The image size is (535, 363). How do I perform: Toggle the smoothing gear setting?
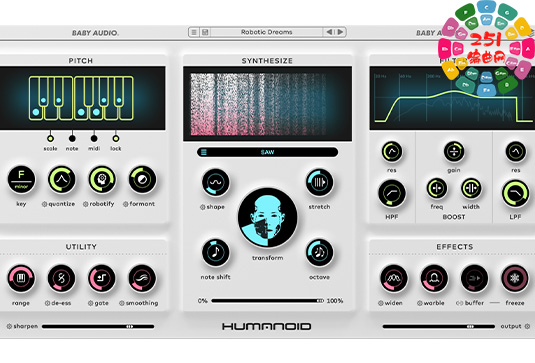[x=121, y=303]
